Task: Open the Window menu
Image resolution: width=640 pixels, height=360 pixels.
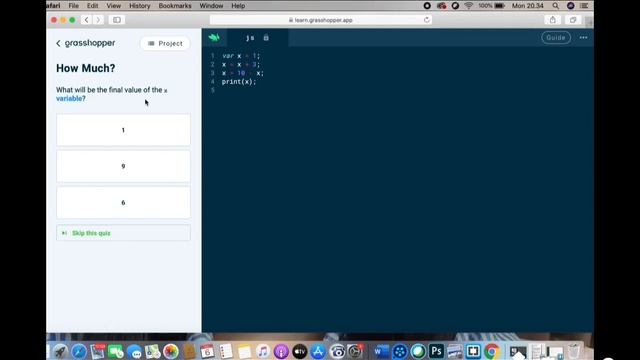Action: (211, 6)
